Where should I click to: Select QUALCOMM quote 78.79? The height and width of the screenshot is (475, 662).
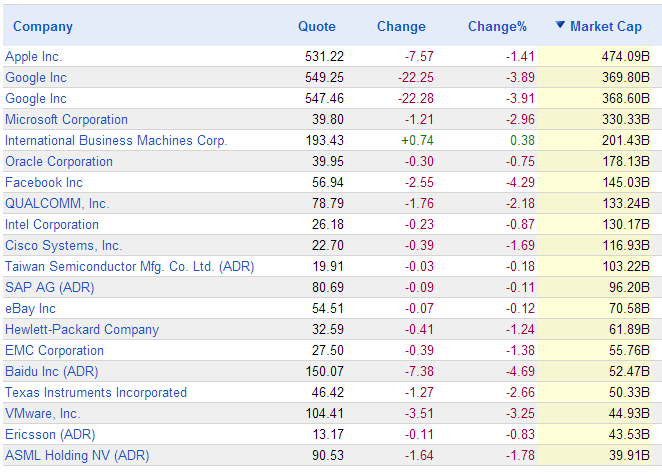[328, 204]
